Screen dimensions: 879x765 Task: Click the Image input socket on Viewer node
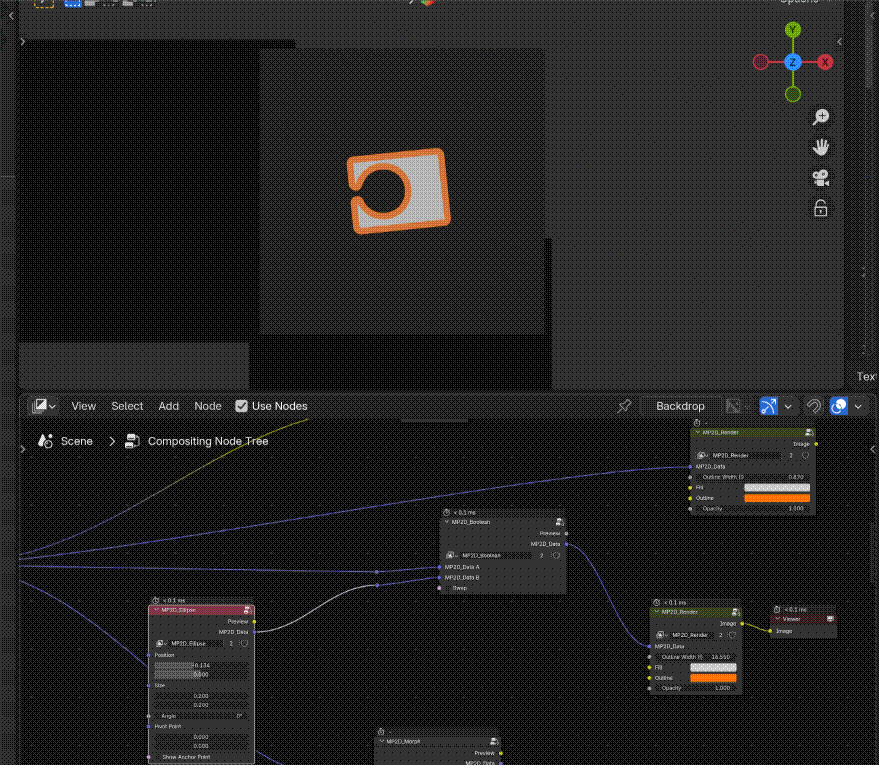[x=770, y=631]
